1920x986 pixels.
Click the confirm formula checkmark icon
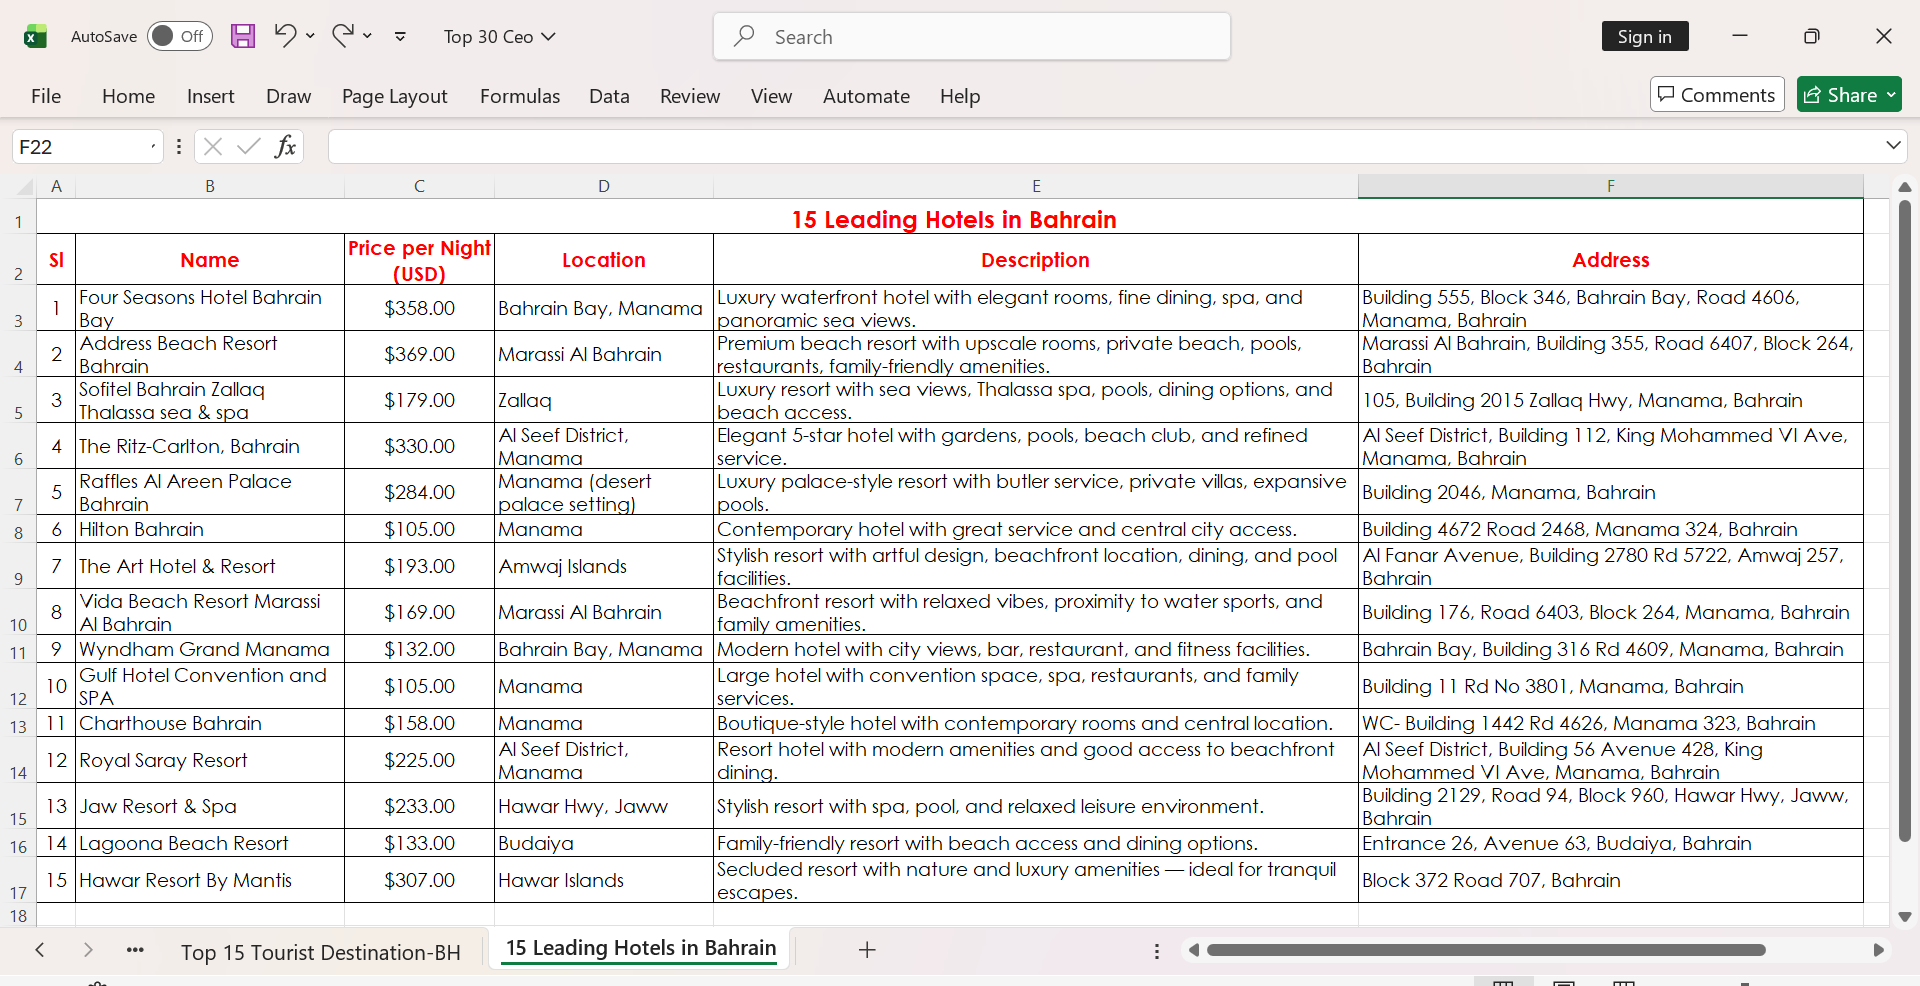(x=249, y=147)
